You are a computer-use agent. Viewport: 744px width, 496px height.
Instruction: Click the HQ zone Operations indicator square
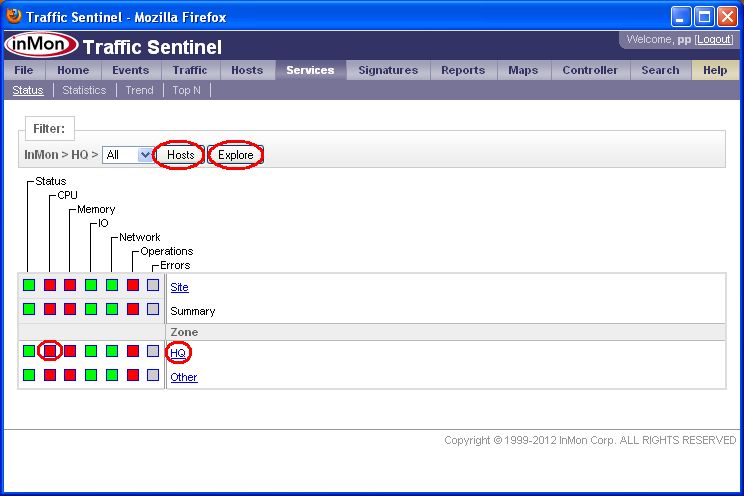click(x=133, y=351)
